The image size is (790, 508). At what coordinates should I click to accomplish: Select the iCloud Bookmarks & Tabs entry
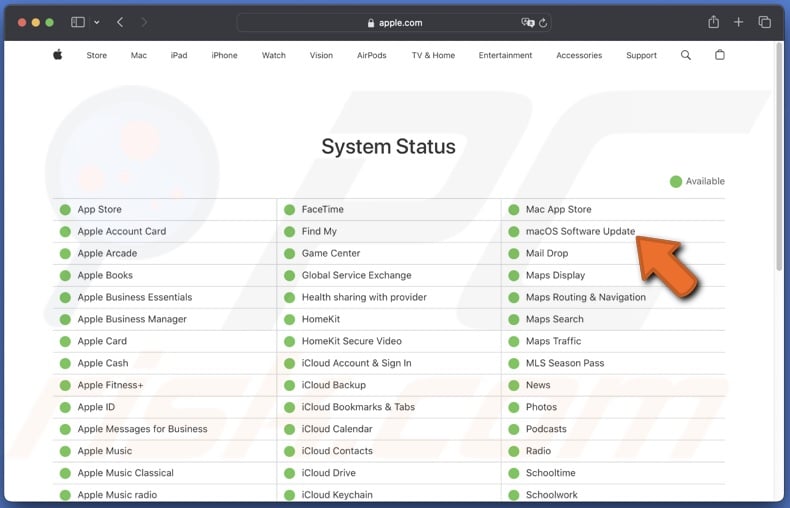pyautogui.click(x=358, y=407)
